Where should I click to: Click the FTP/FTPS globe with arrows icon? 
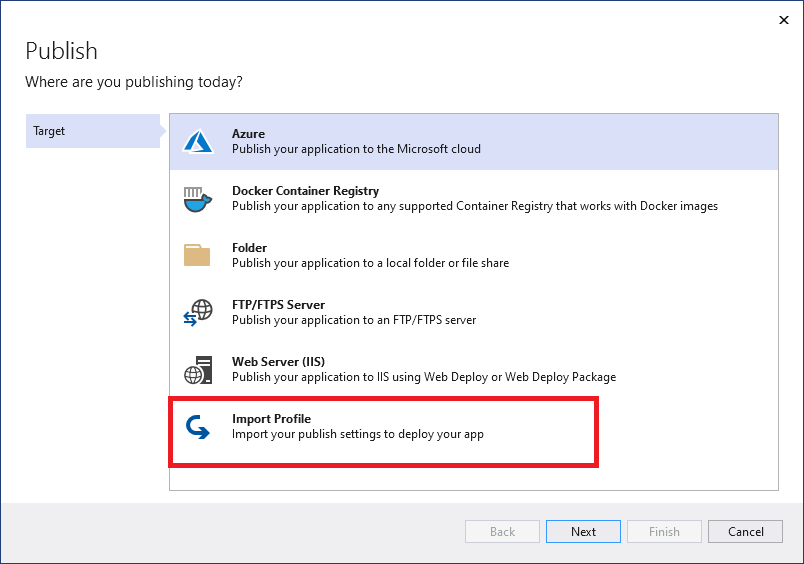coord(198,313)
